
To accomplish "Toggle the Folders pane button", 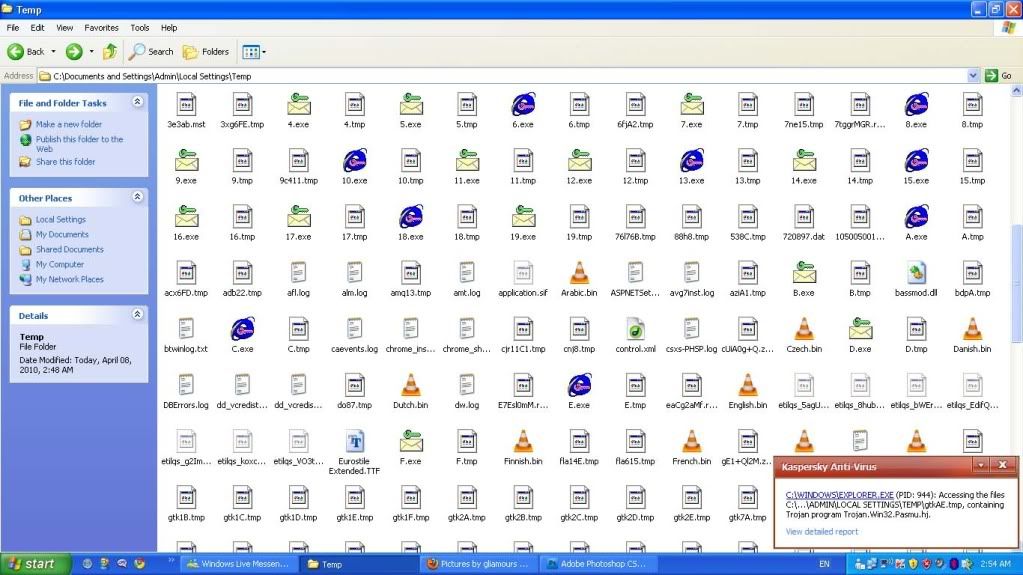I will [206, 51].
